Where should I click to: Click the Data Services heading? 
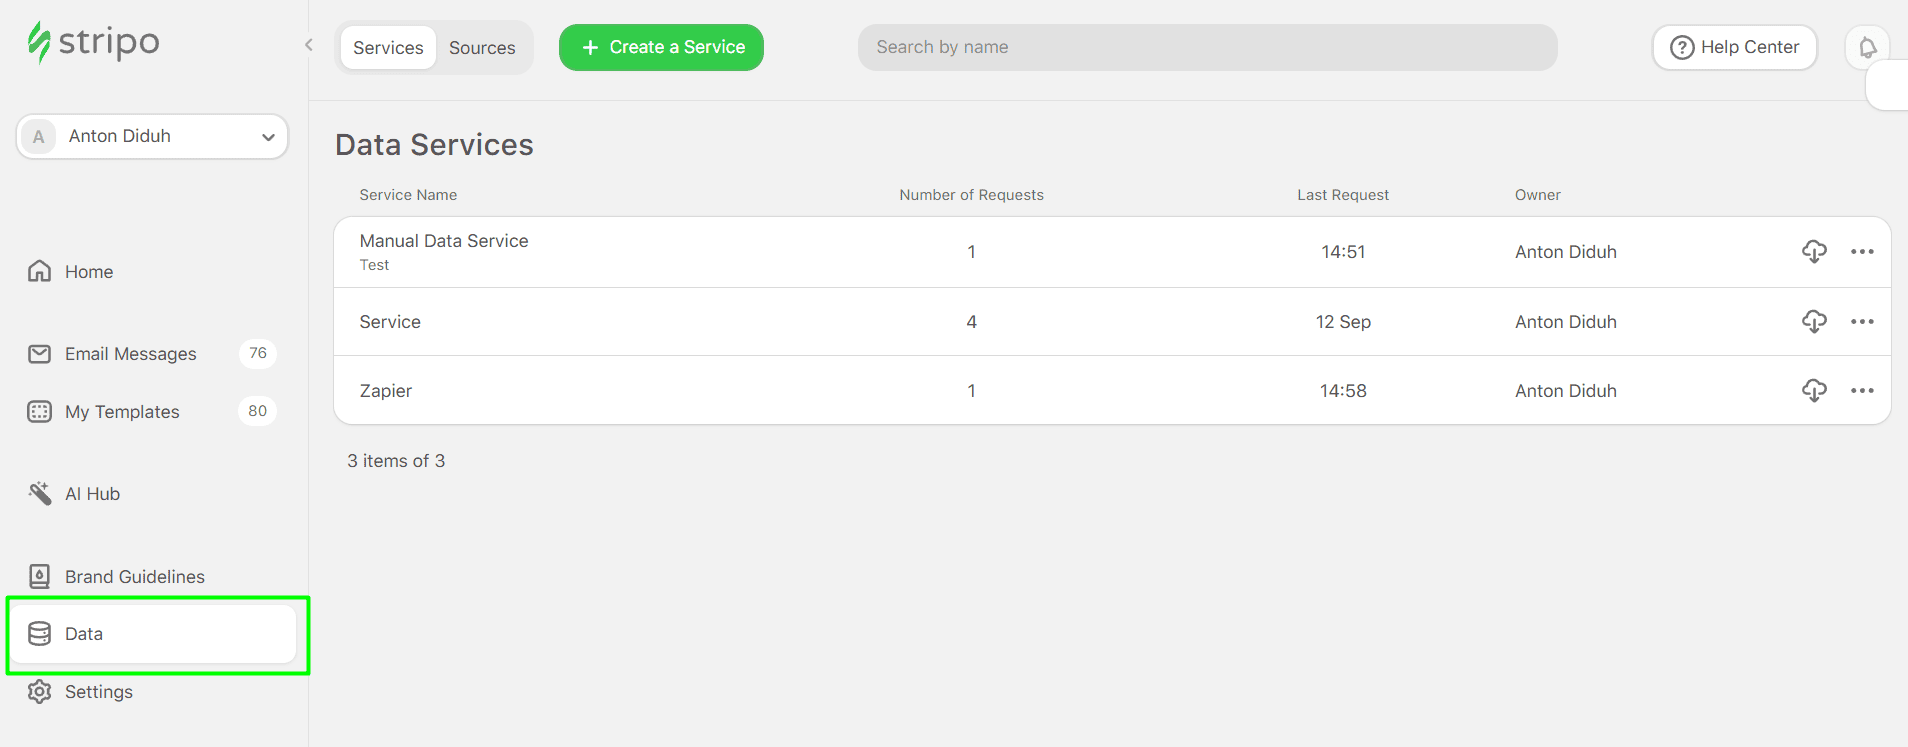point(434,145)
